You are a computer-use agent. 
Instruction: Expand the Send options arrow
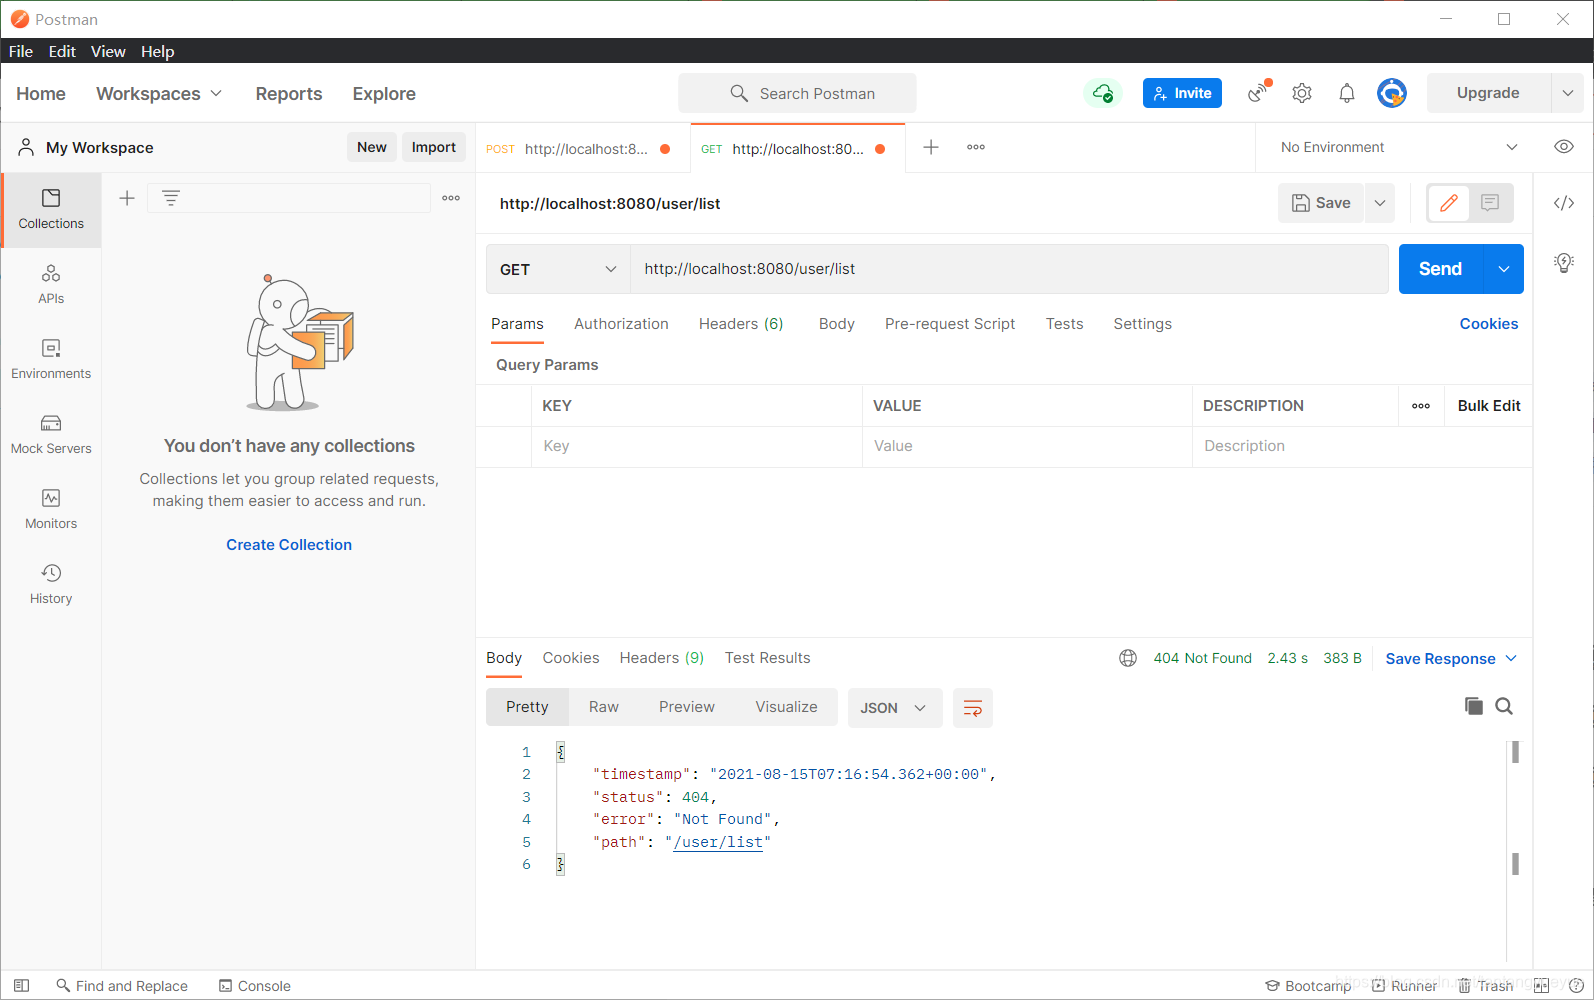point(1503,269)
